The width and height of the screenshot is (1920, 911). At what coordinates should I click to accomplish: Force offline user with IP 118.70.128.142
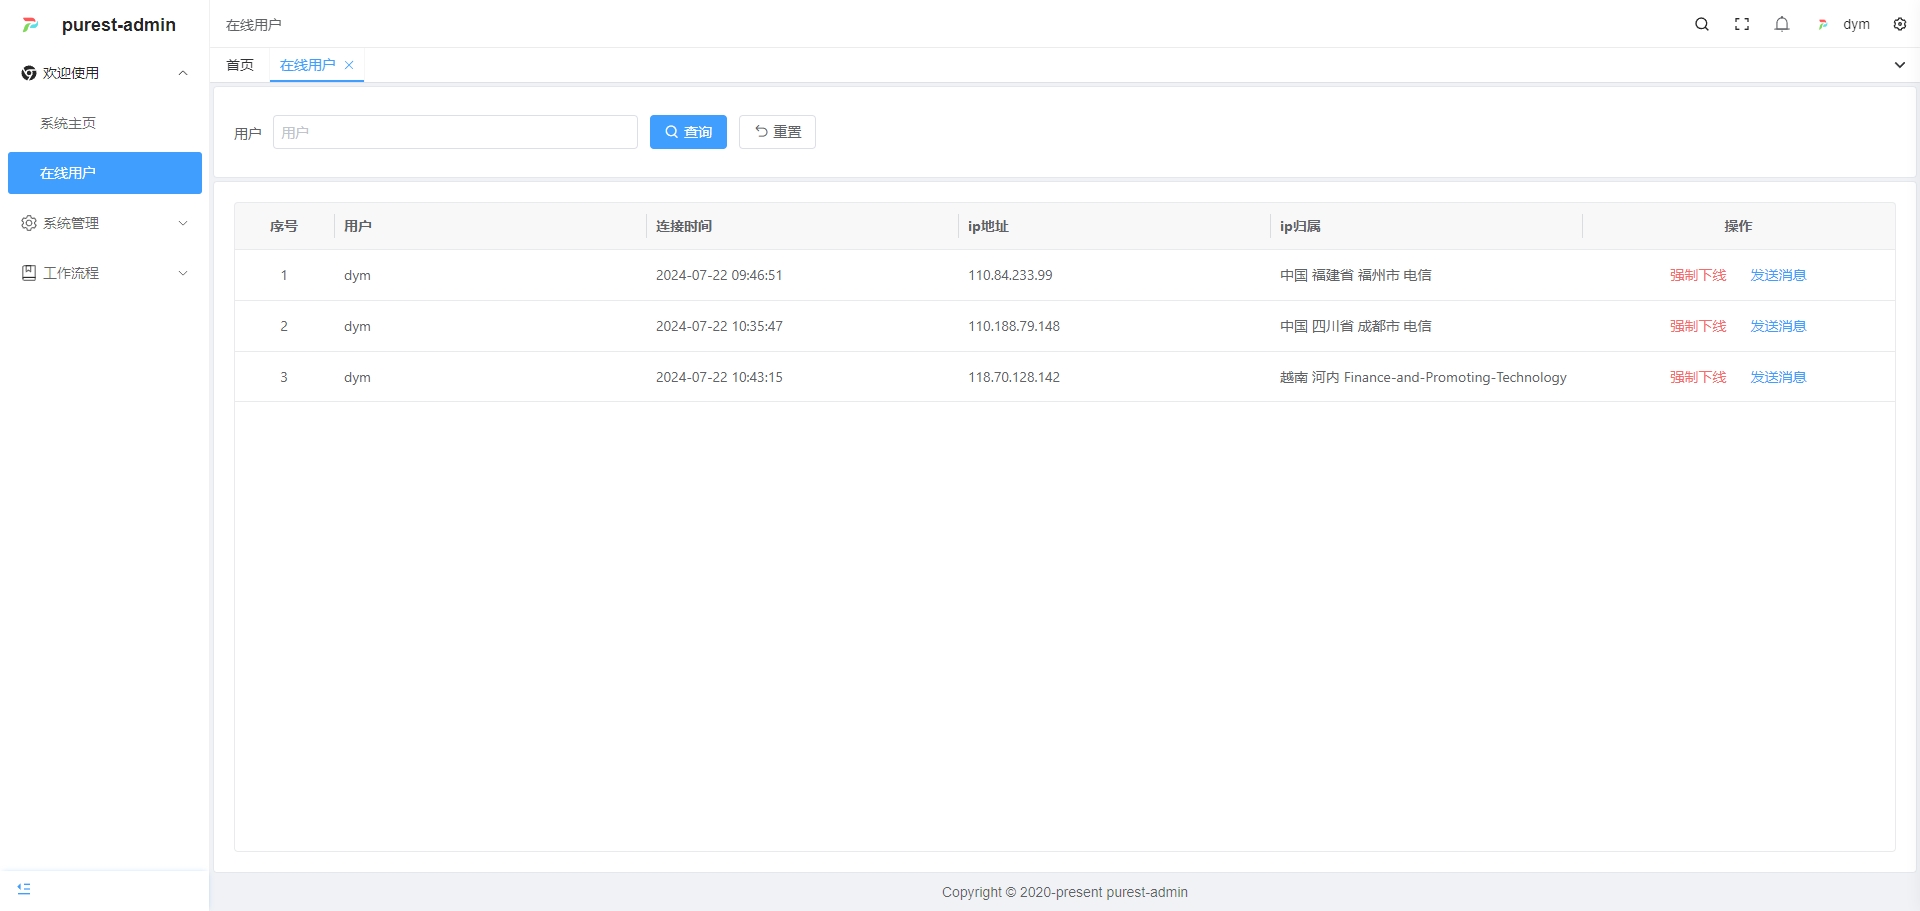coord(1698,377)
